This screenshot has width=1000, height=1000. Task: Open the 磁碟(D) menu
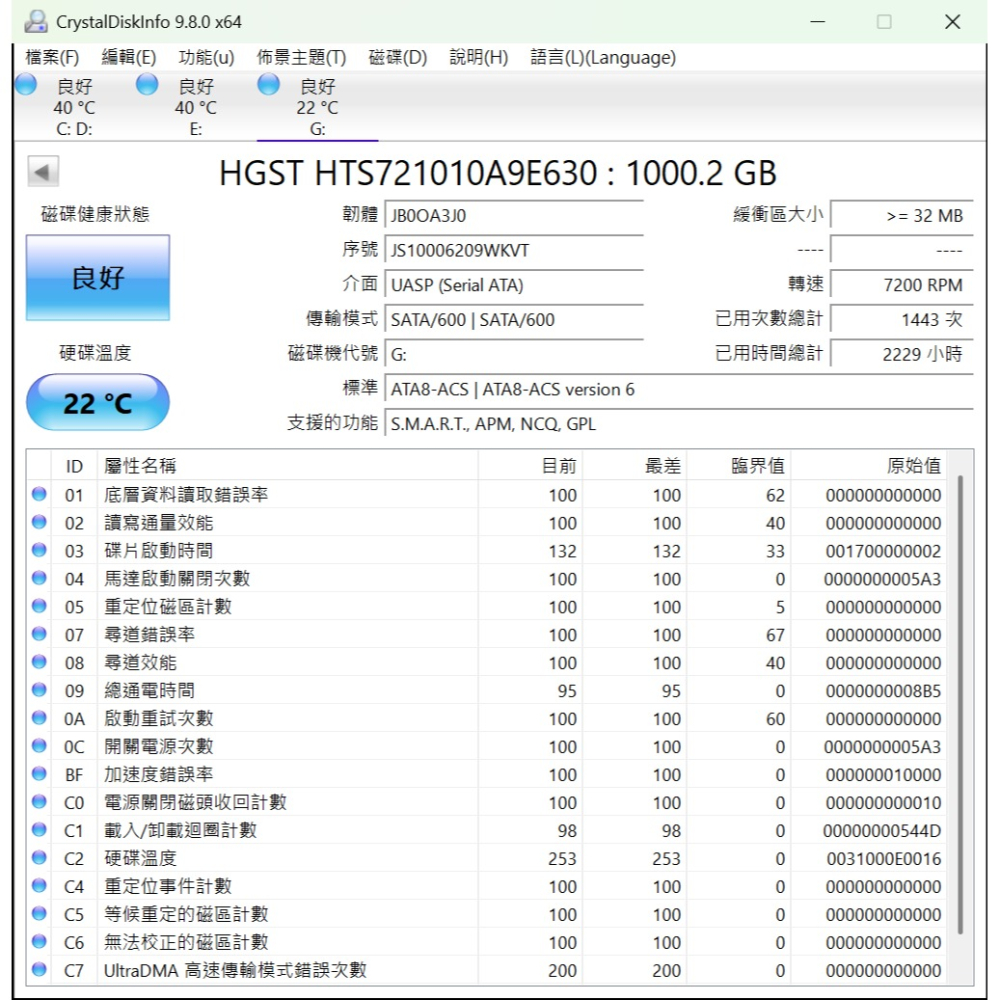(x=397, y=57)
